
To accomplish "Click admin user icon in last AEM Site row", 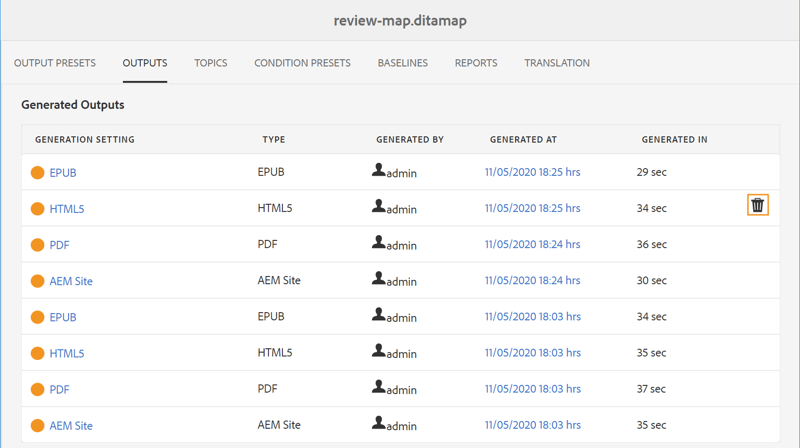I will coord(379,422).
